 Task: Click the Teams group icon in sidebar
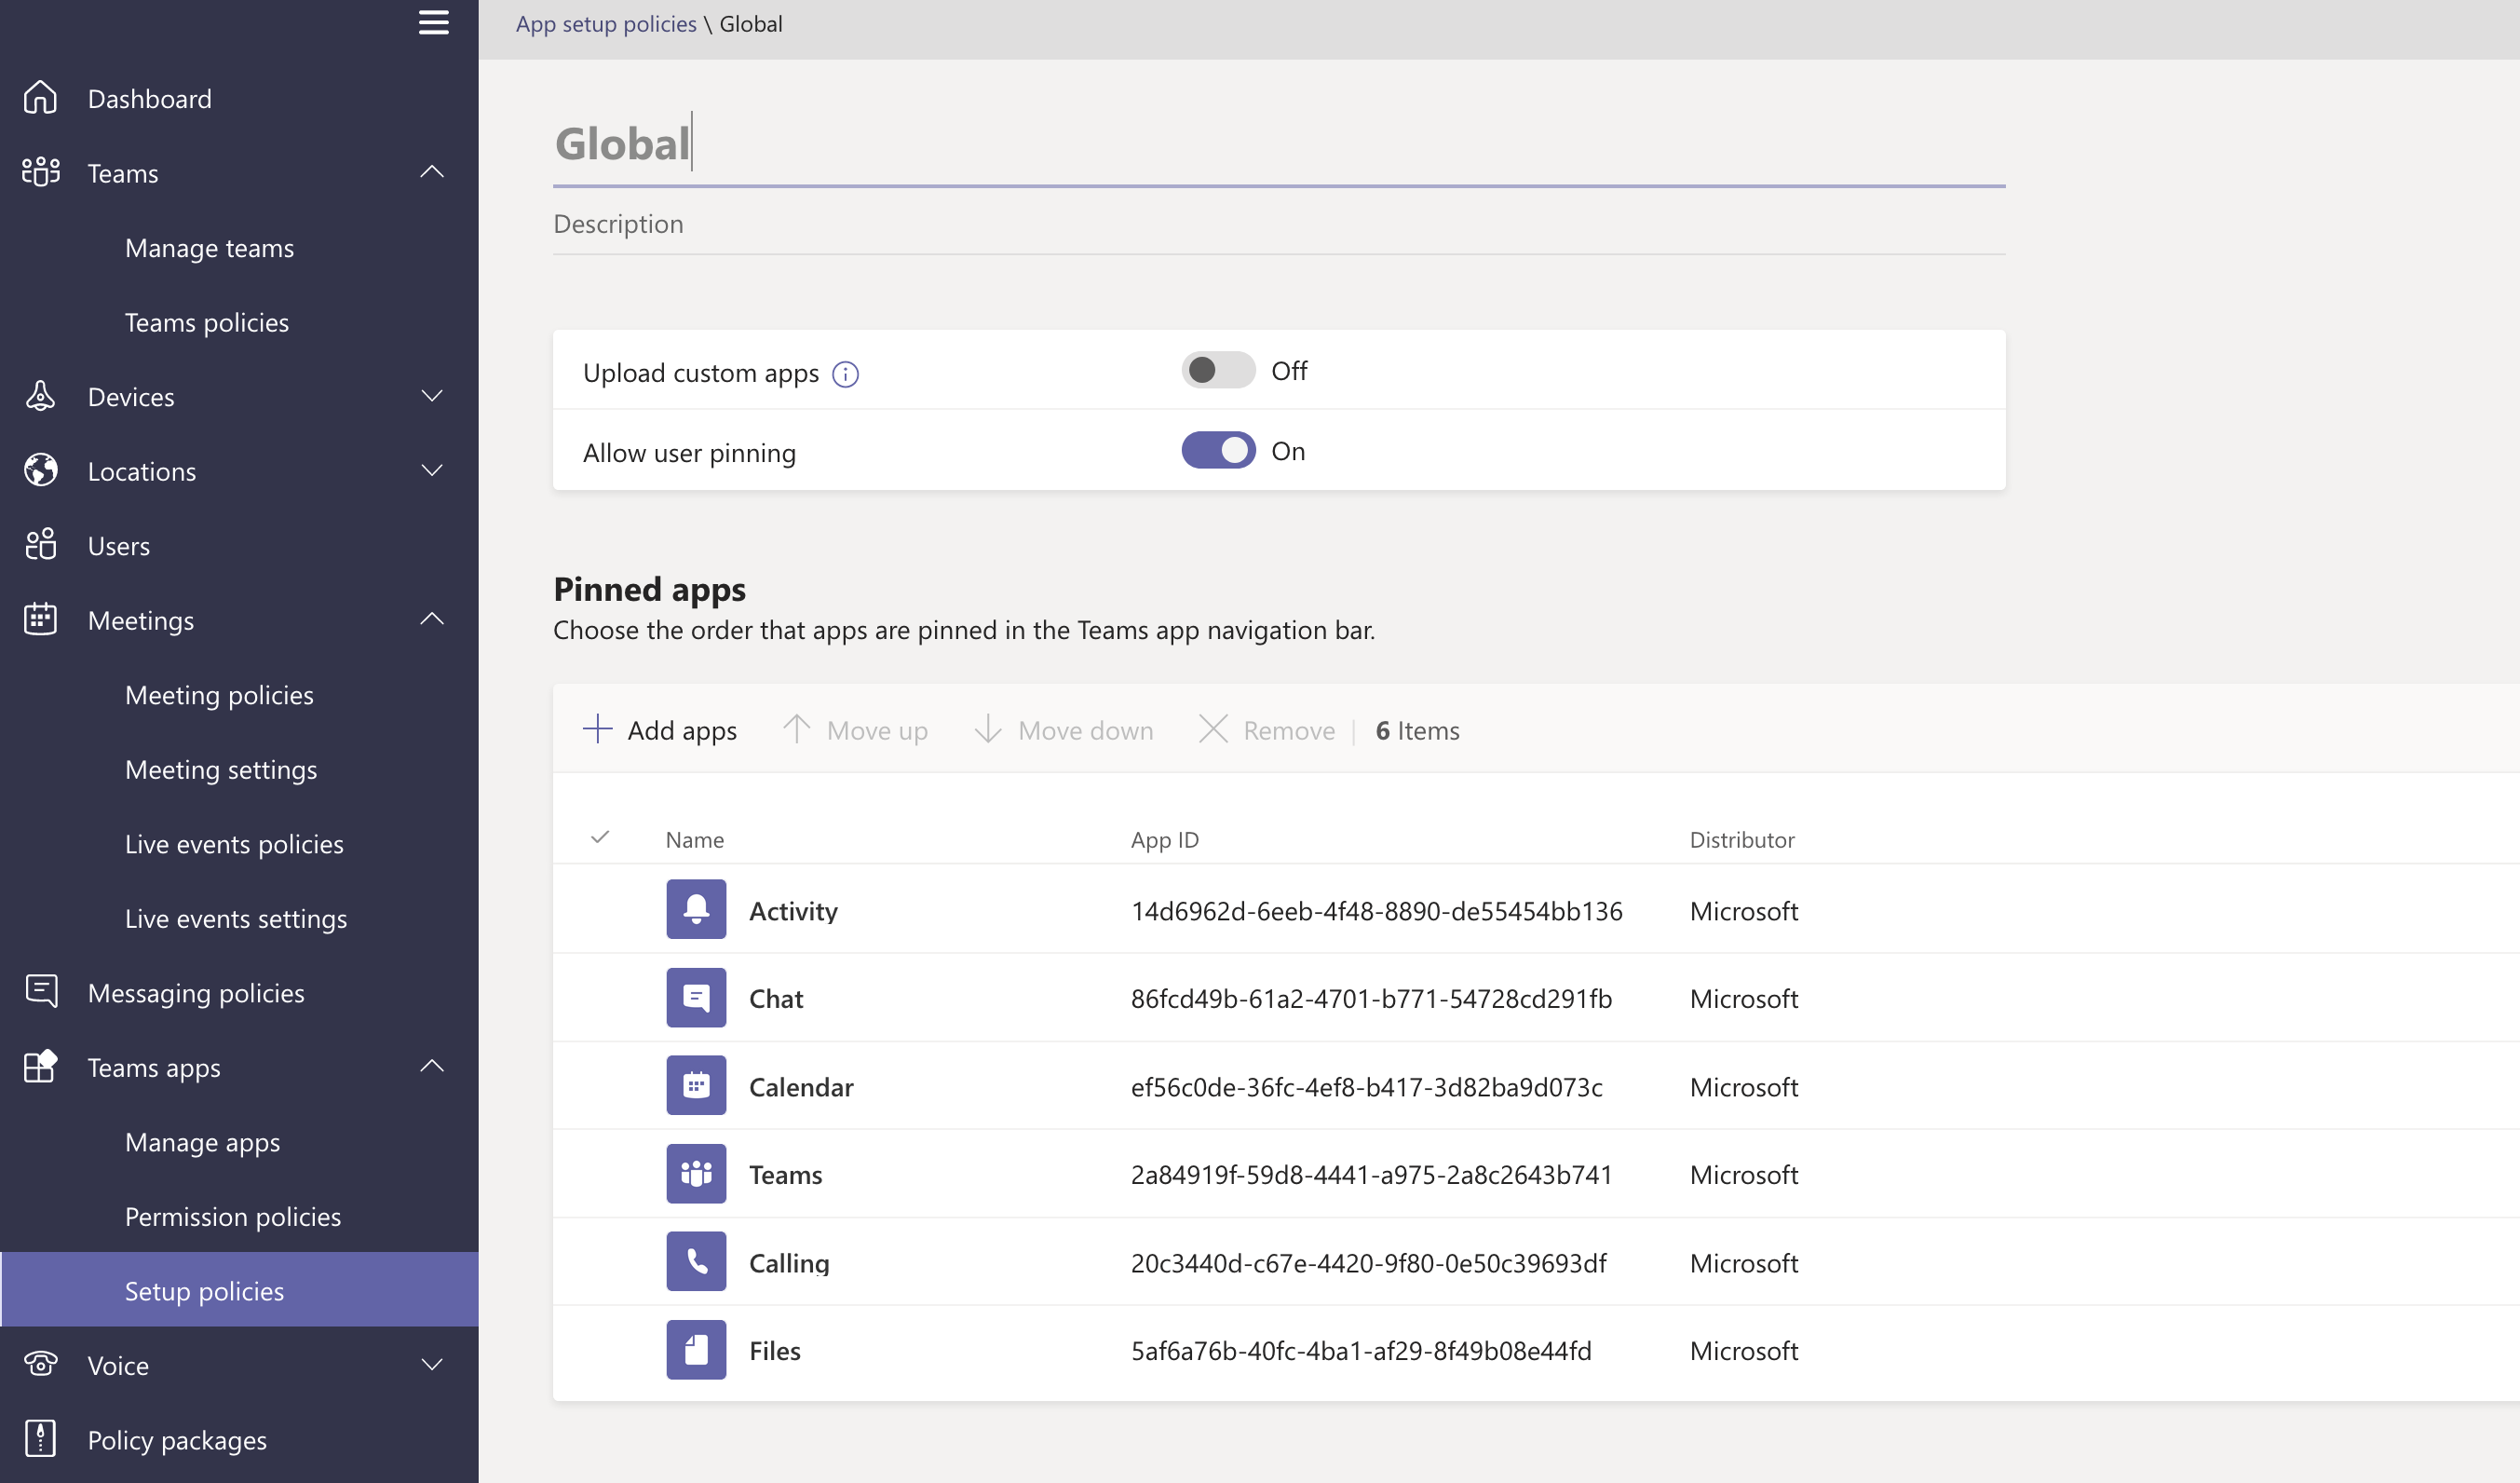(x=41, y=172)
